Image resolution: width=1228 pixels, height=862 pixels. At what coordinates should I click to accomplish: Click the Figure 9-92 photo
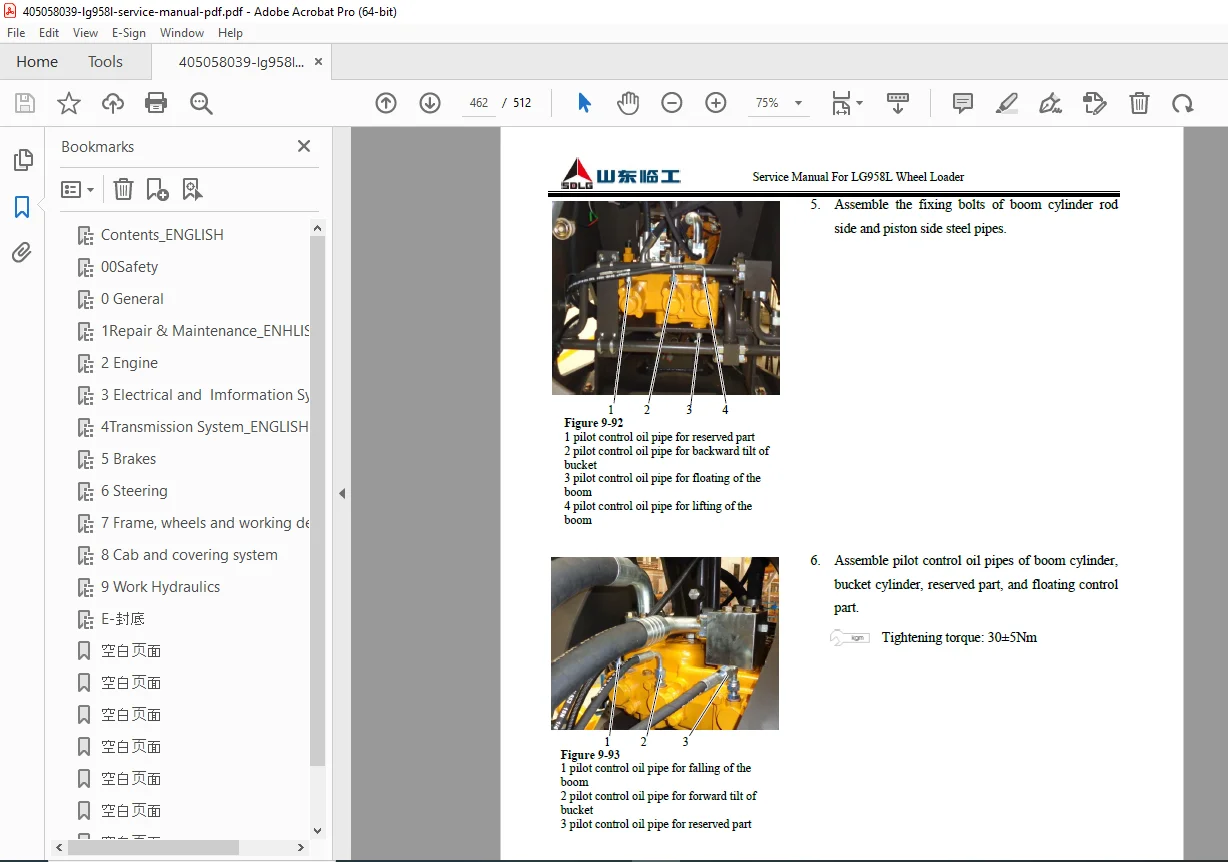click(666, 298)
